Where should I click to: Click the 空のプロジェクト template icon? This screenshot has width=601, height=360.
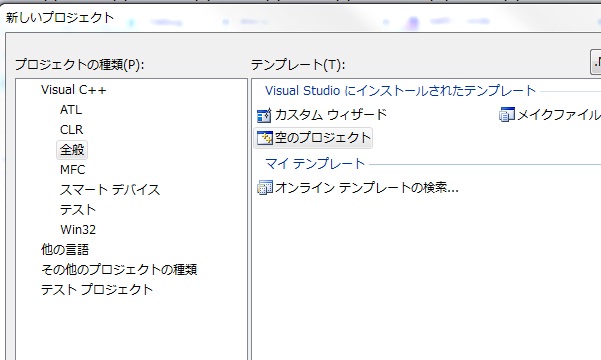click(x=264, y=138)
